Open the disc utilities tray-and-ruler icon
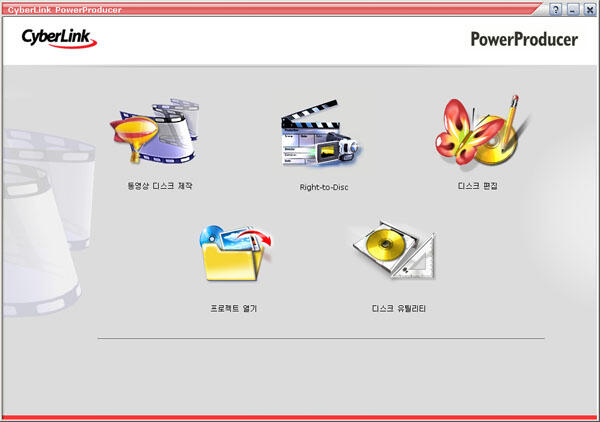 click(394, 250)
